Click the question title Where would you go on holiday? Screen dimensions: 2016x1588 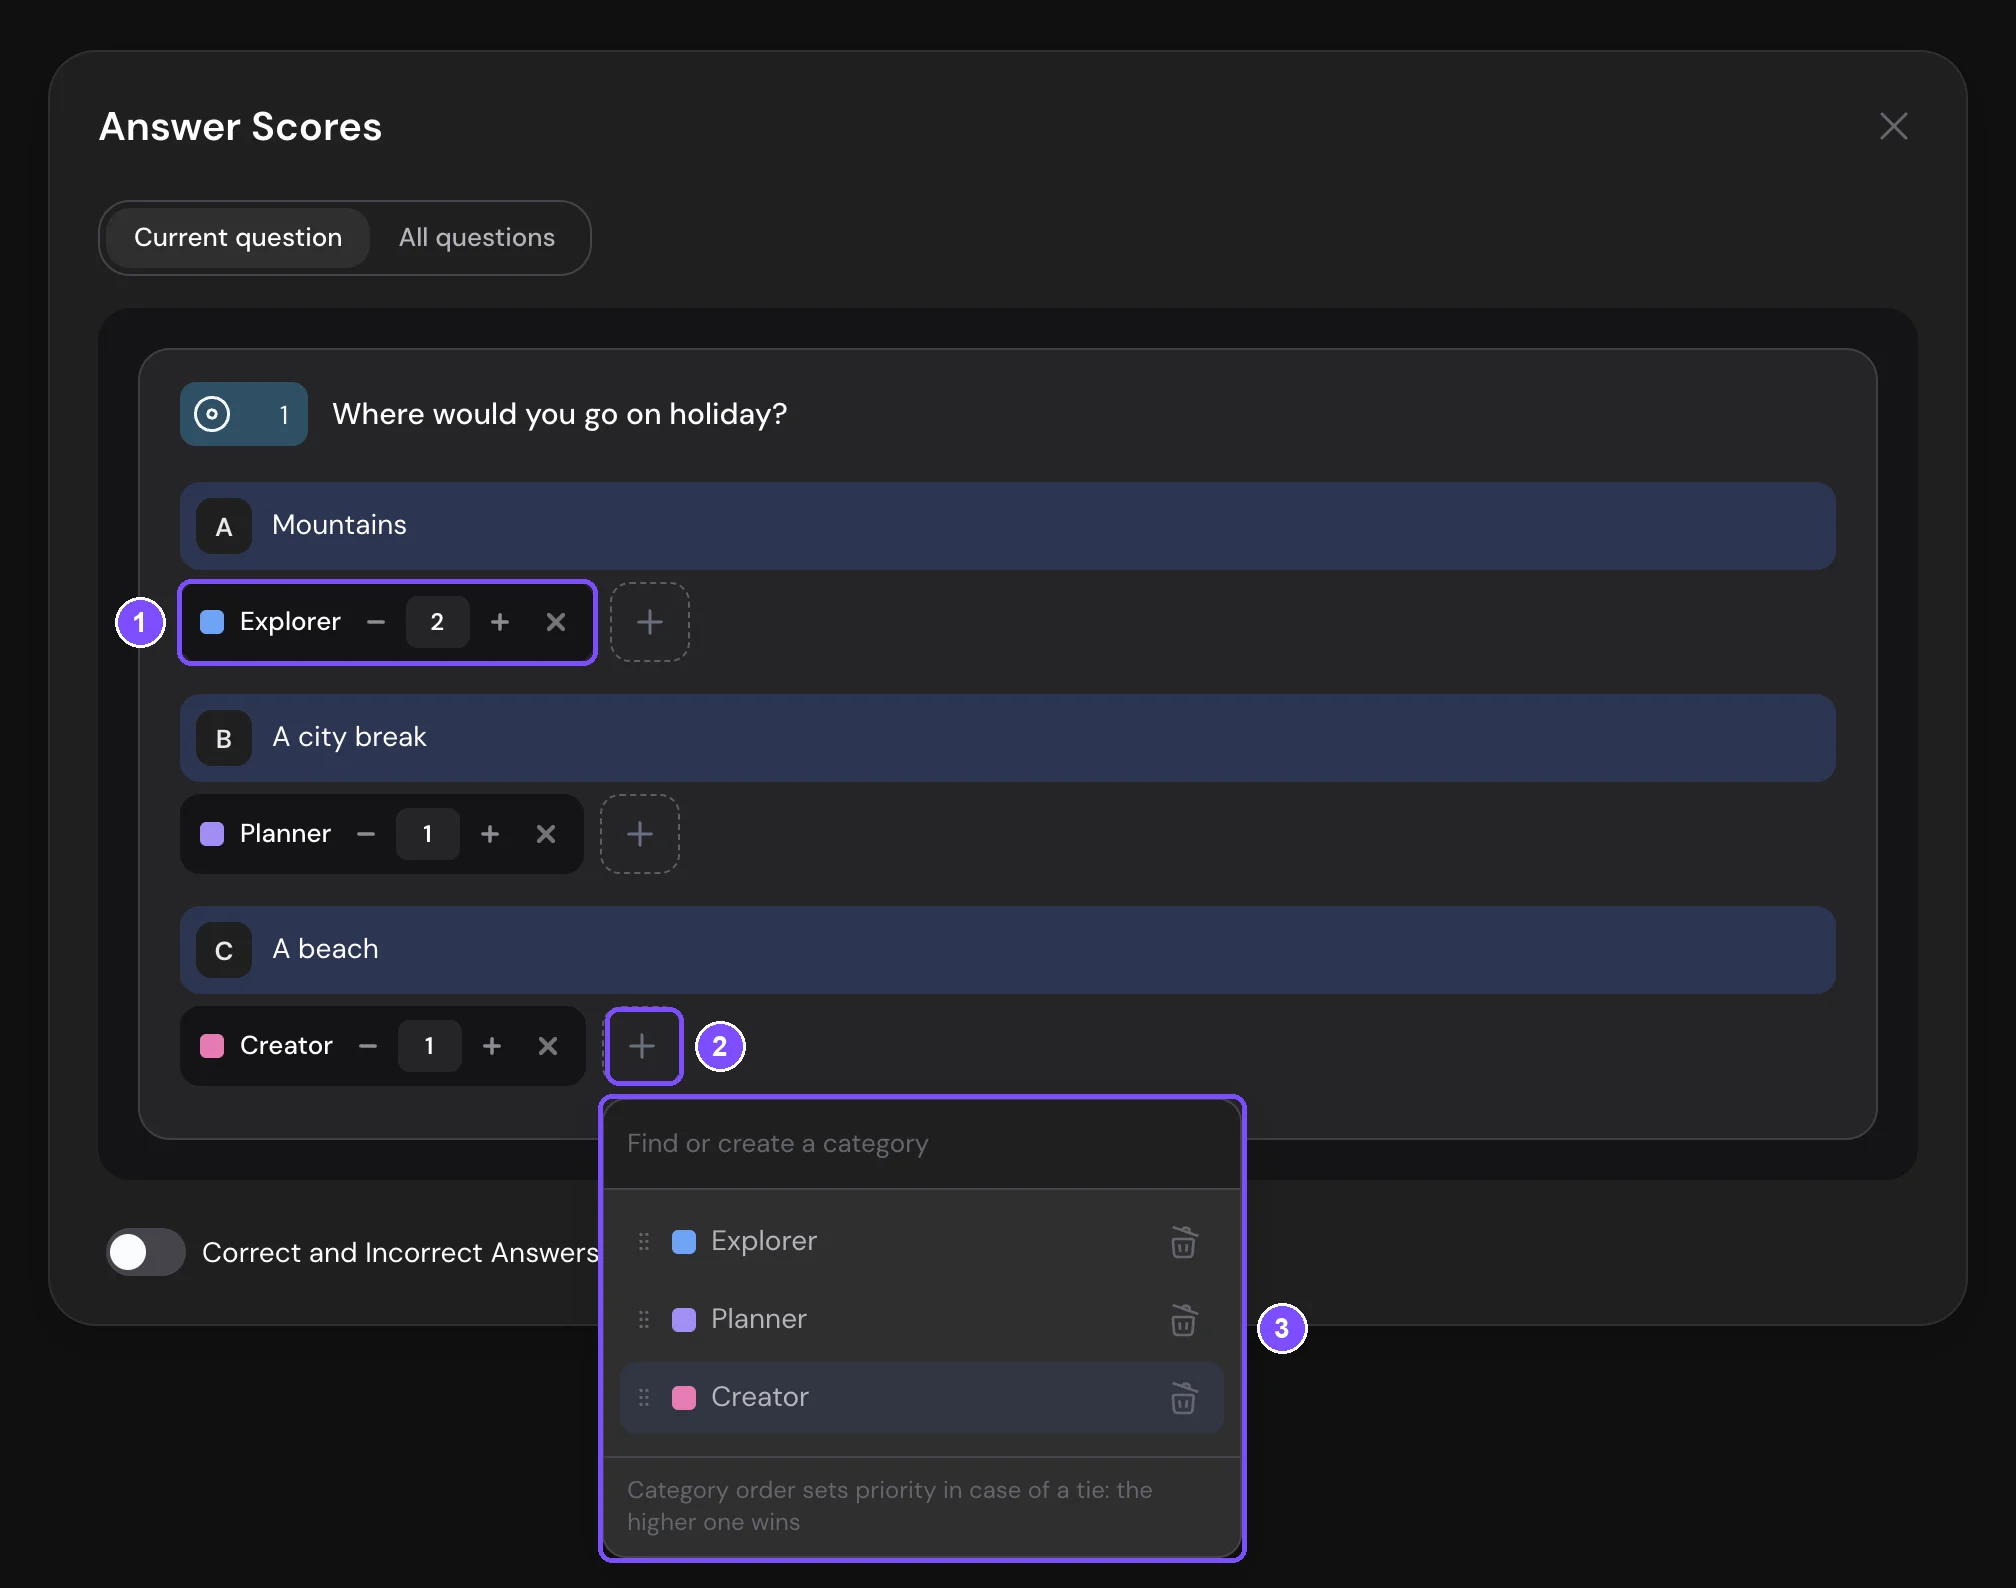tap(560, 414)
